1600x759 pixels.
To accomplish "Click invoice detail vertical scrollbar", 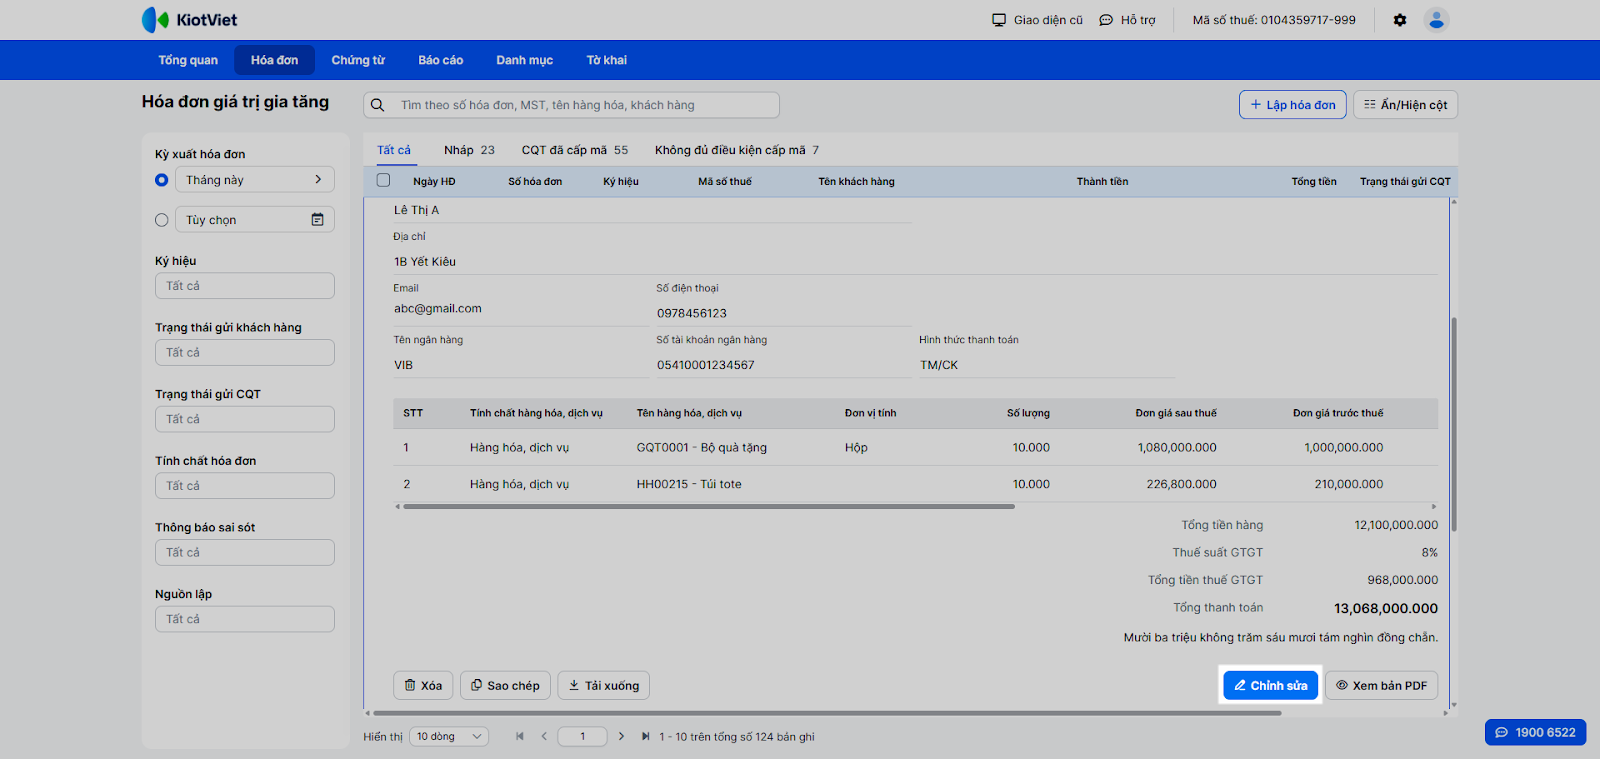I will click(x=1454, y=424).
